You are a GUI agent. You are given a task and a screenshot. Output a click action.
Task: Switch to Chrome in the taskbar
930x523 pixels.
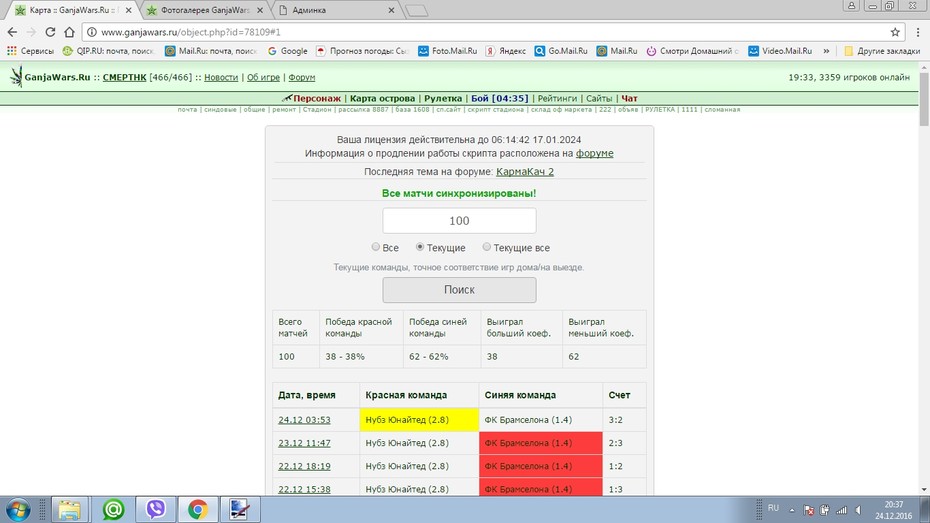click(x=198, y=510)
